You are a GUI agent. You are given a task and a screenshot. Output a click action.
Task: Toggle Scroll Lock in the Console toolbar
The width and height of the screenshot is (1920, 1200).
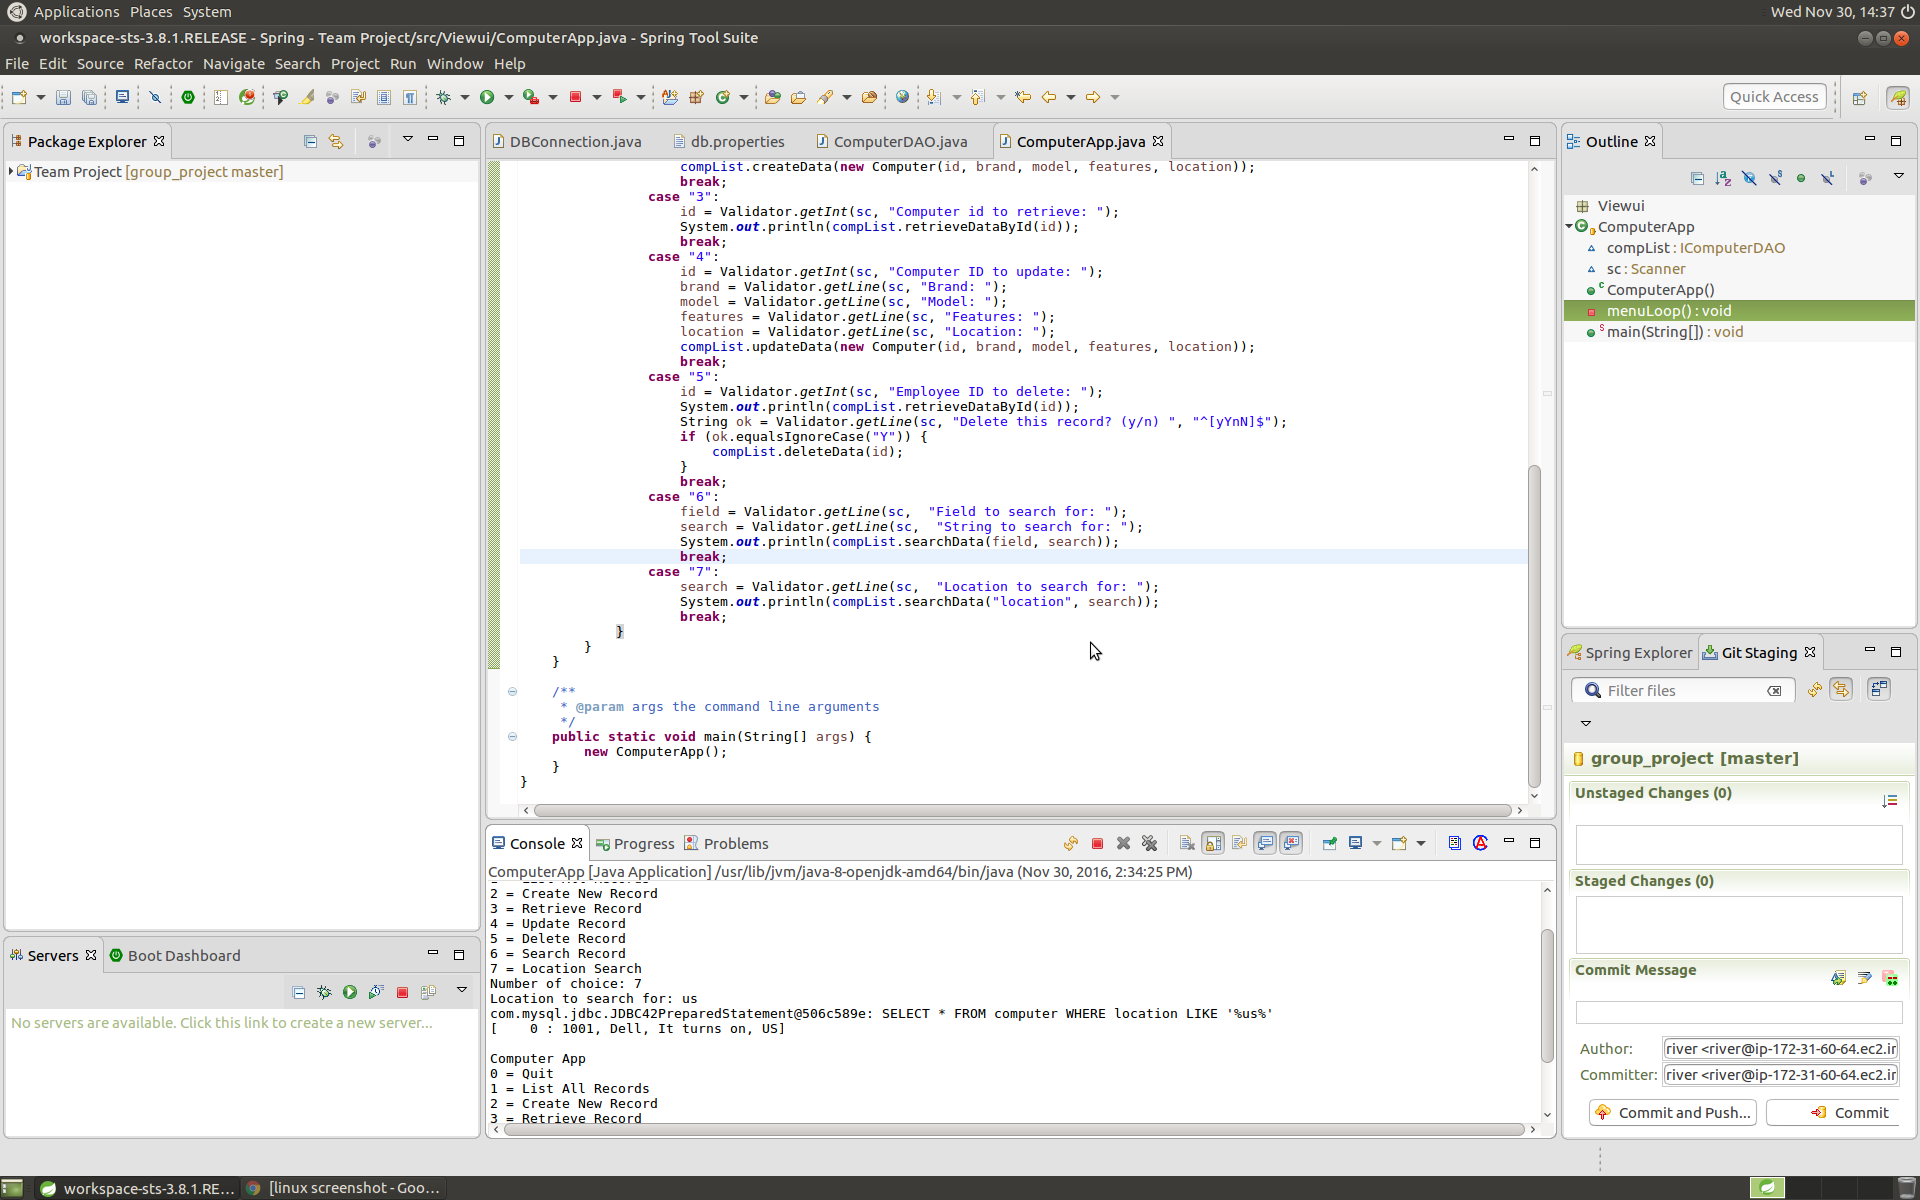click(1213, 843)
